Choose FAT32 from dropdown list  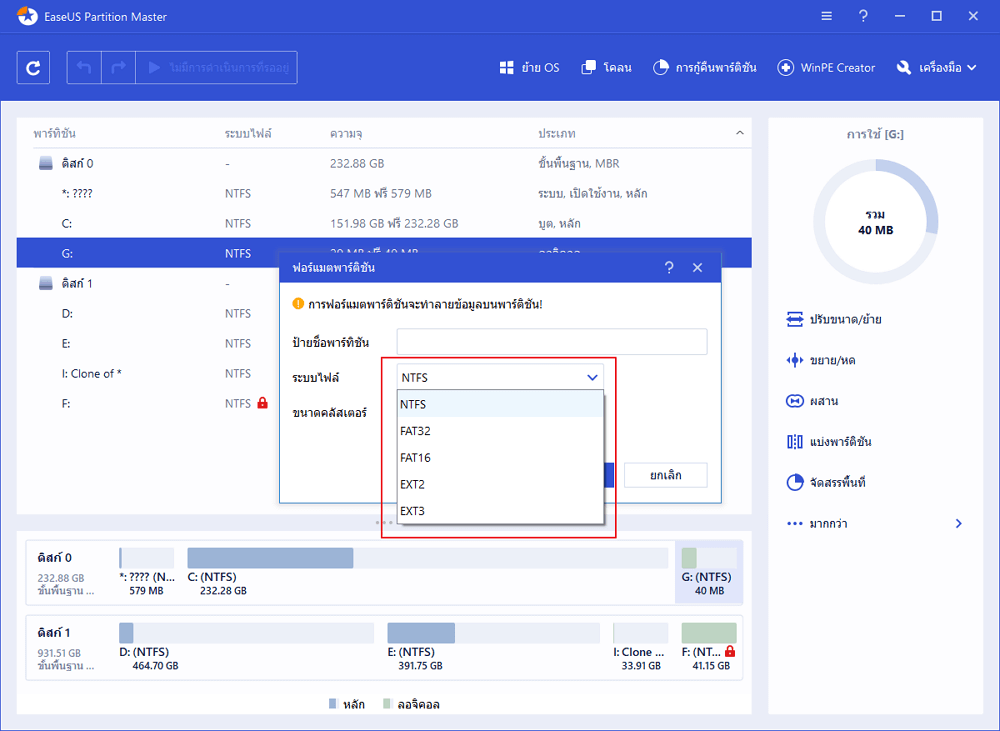500,431
